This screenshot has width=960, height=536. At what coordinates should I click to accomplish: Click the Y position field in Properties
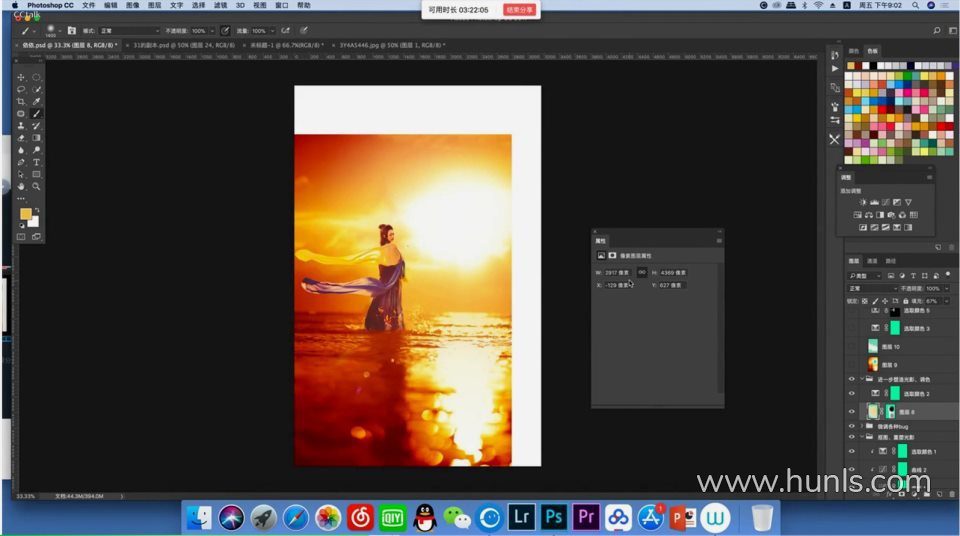[672, 285]
